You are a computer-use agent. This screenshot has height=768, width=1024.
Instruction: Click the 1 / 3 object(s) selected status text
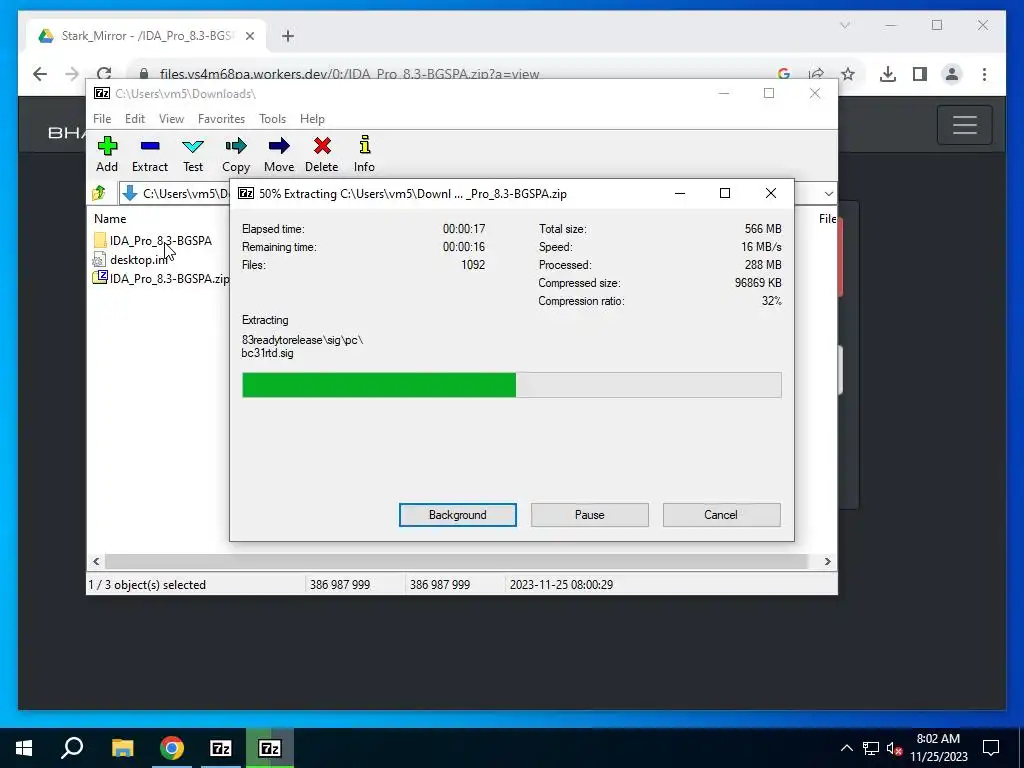pos(148,584)
